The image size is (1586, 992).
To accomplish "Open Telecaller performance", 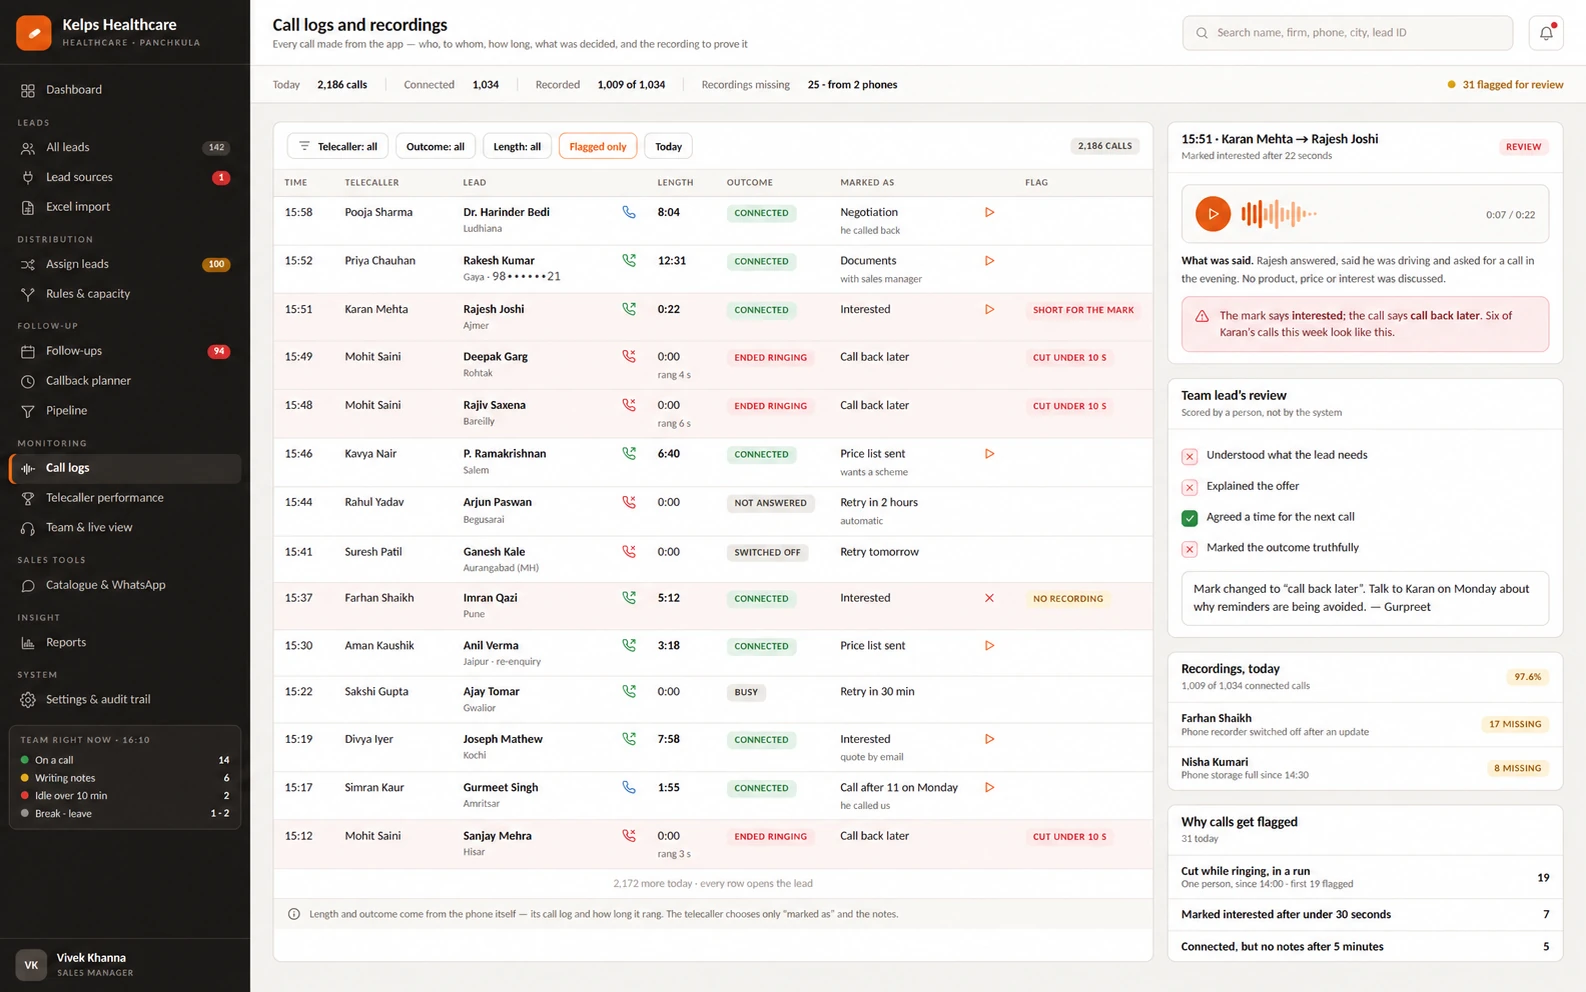I will pos(125,498).
